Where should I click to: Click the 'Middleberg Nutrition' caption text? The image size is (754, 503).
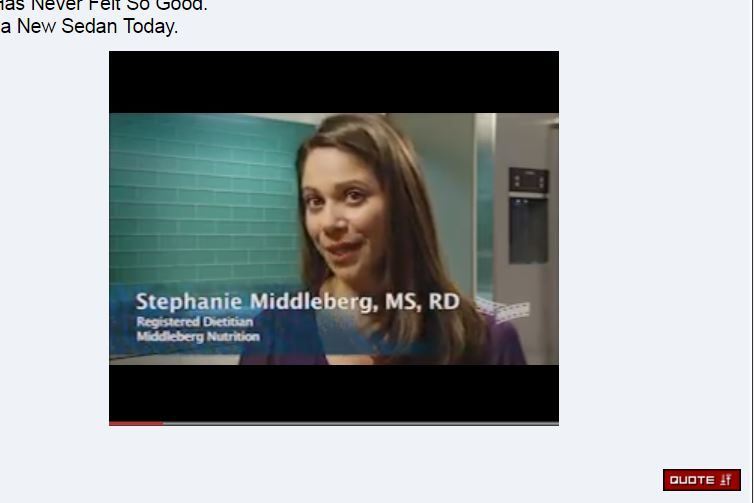[x=198, y=337]
